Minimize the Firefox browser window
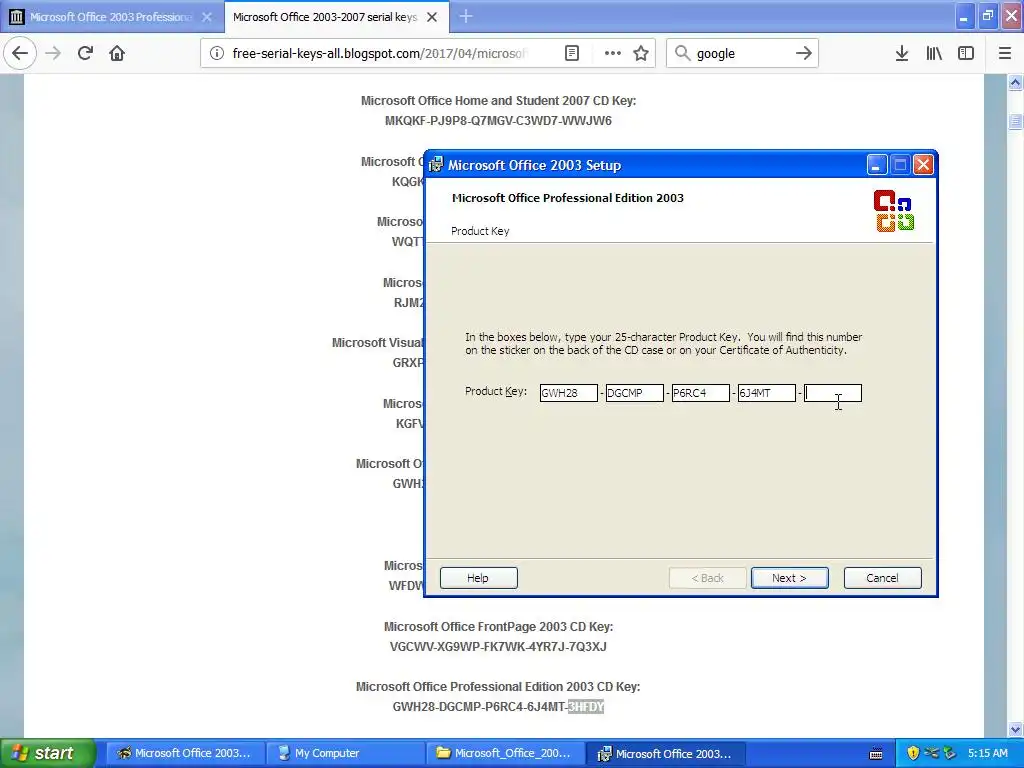Viewport: 1024px width, 768px height. [963, 16]
